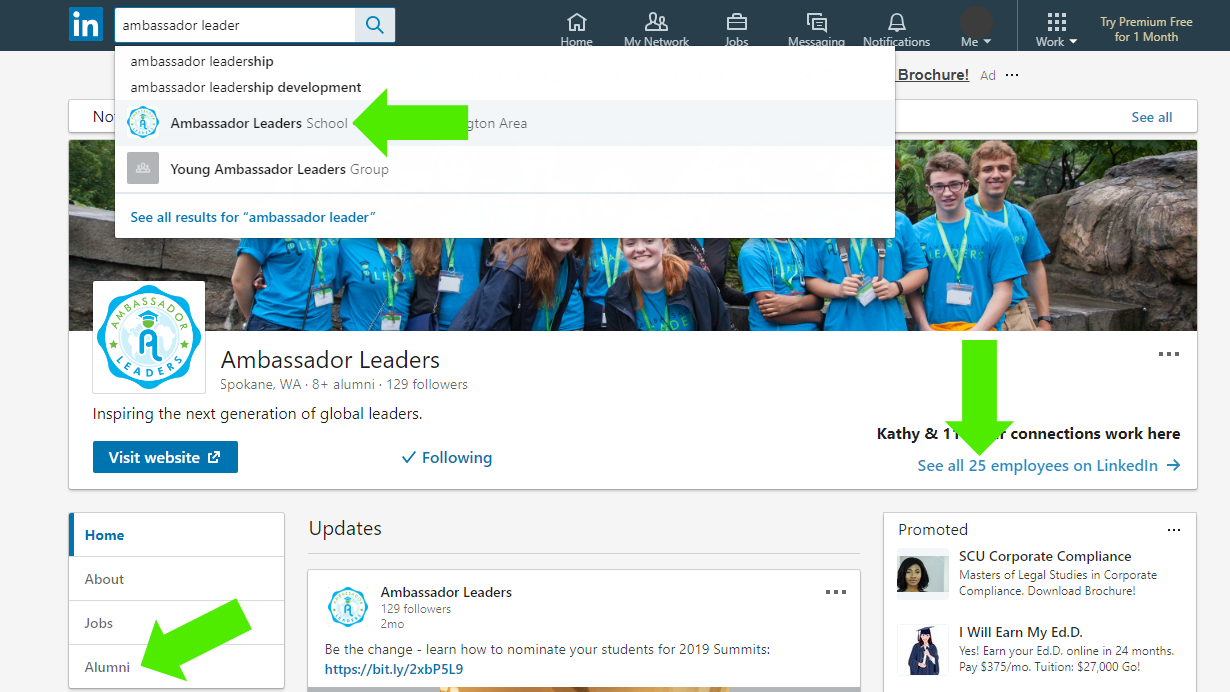The height and width of the screenshot is (692, 1230).
Task: Open the Notifications bell icon
Action: (896, 30)
